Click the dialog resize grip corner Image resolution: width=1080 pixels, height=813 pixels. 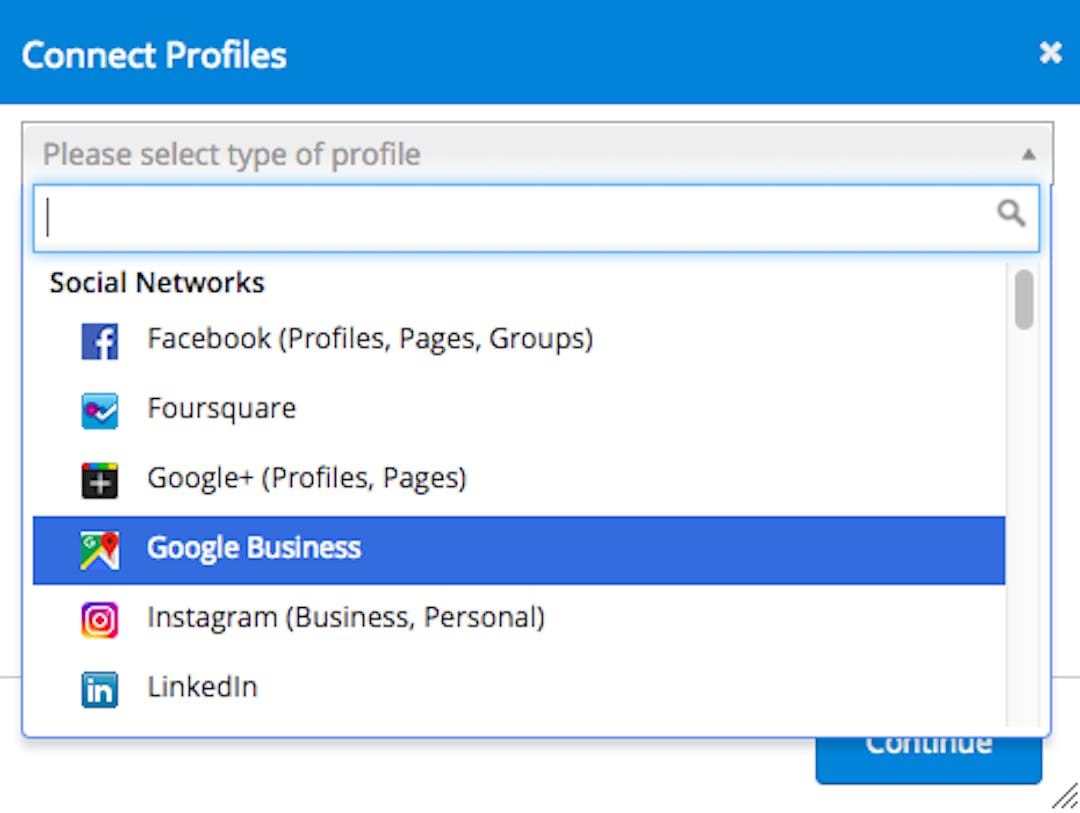[x=1066, y=796]
